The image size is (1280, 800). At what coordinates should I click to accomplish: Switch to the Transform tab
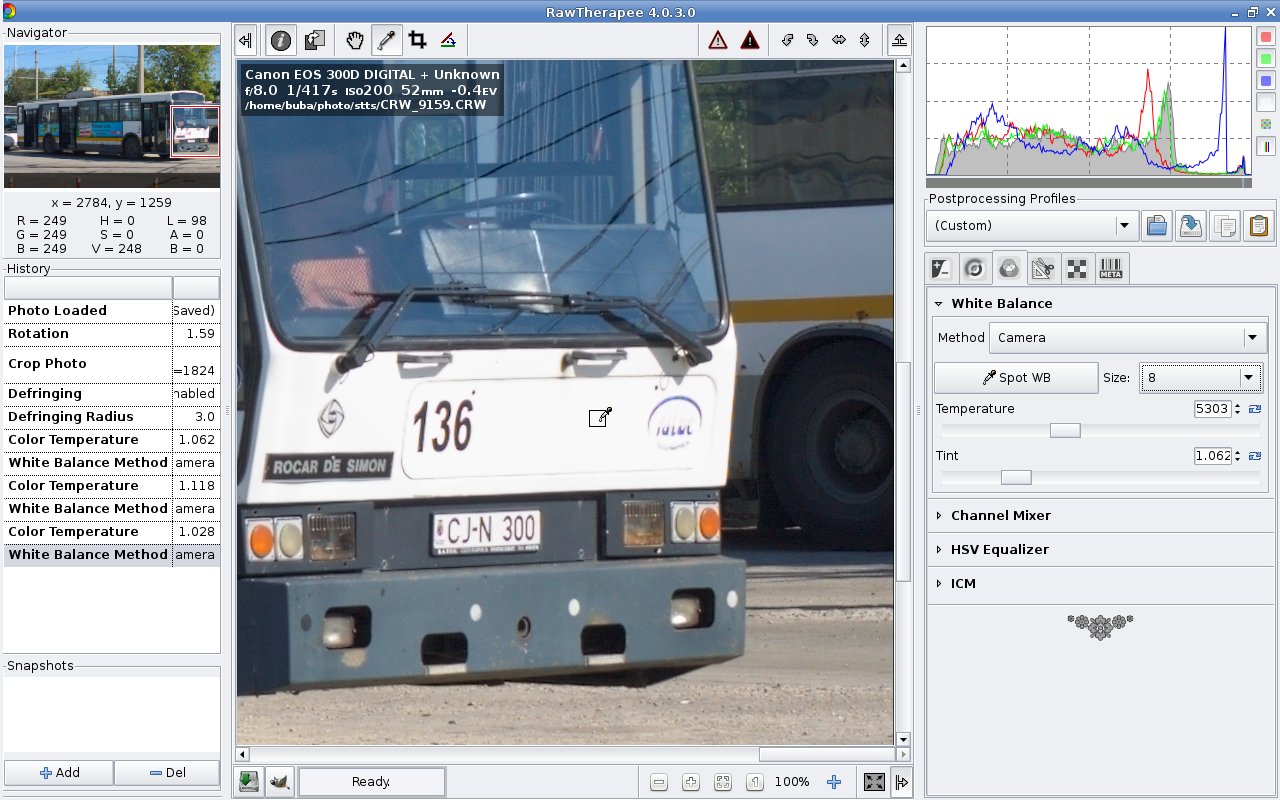click(1043, 268)
